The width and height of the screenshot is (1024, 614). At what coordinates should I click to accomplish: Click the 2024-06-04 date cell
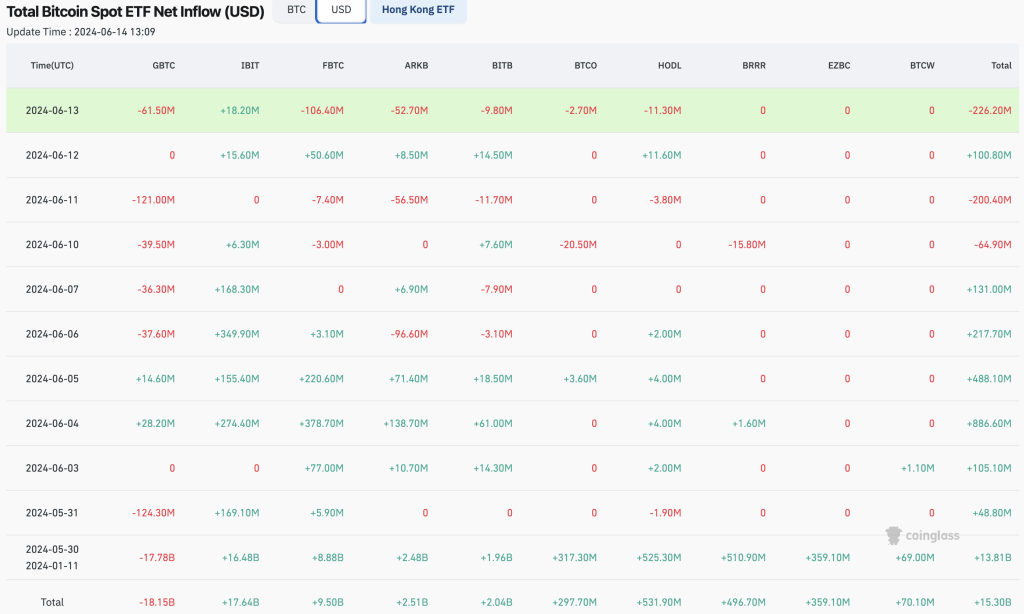point(52,423)
